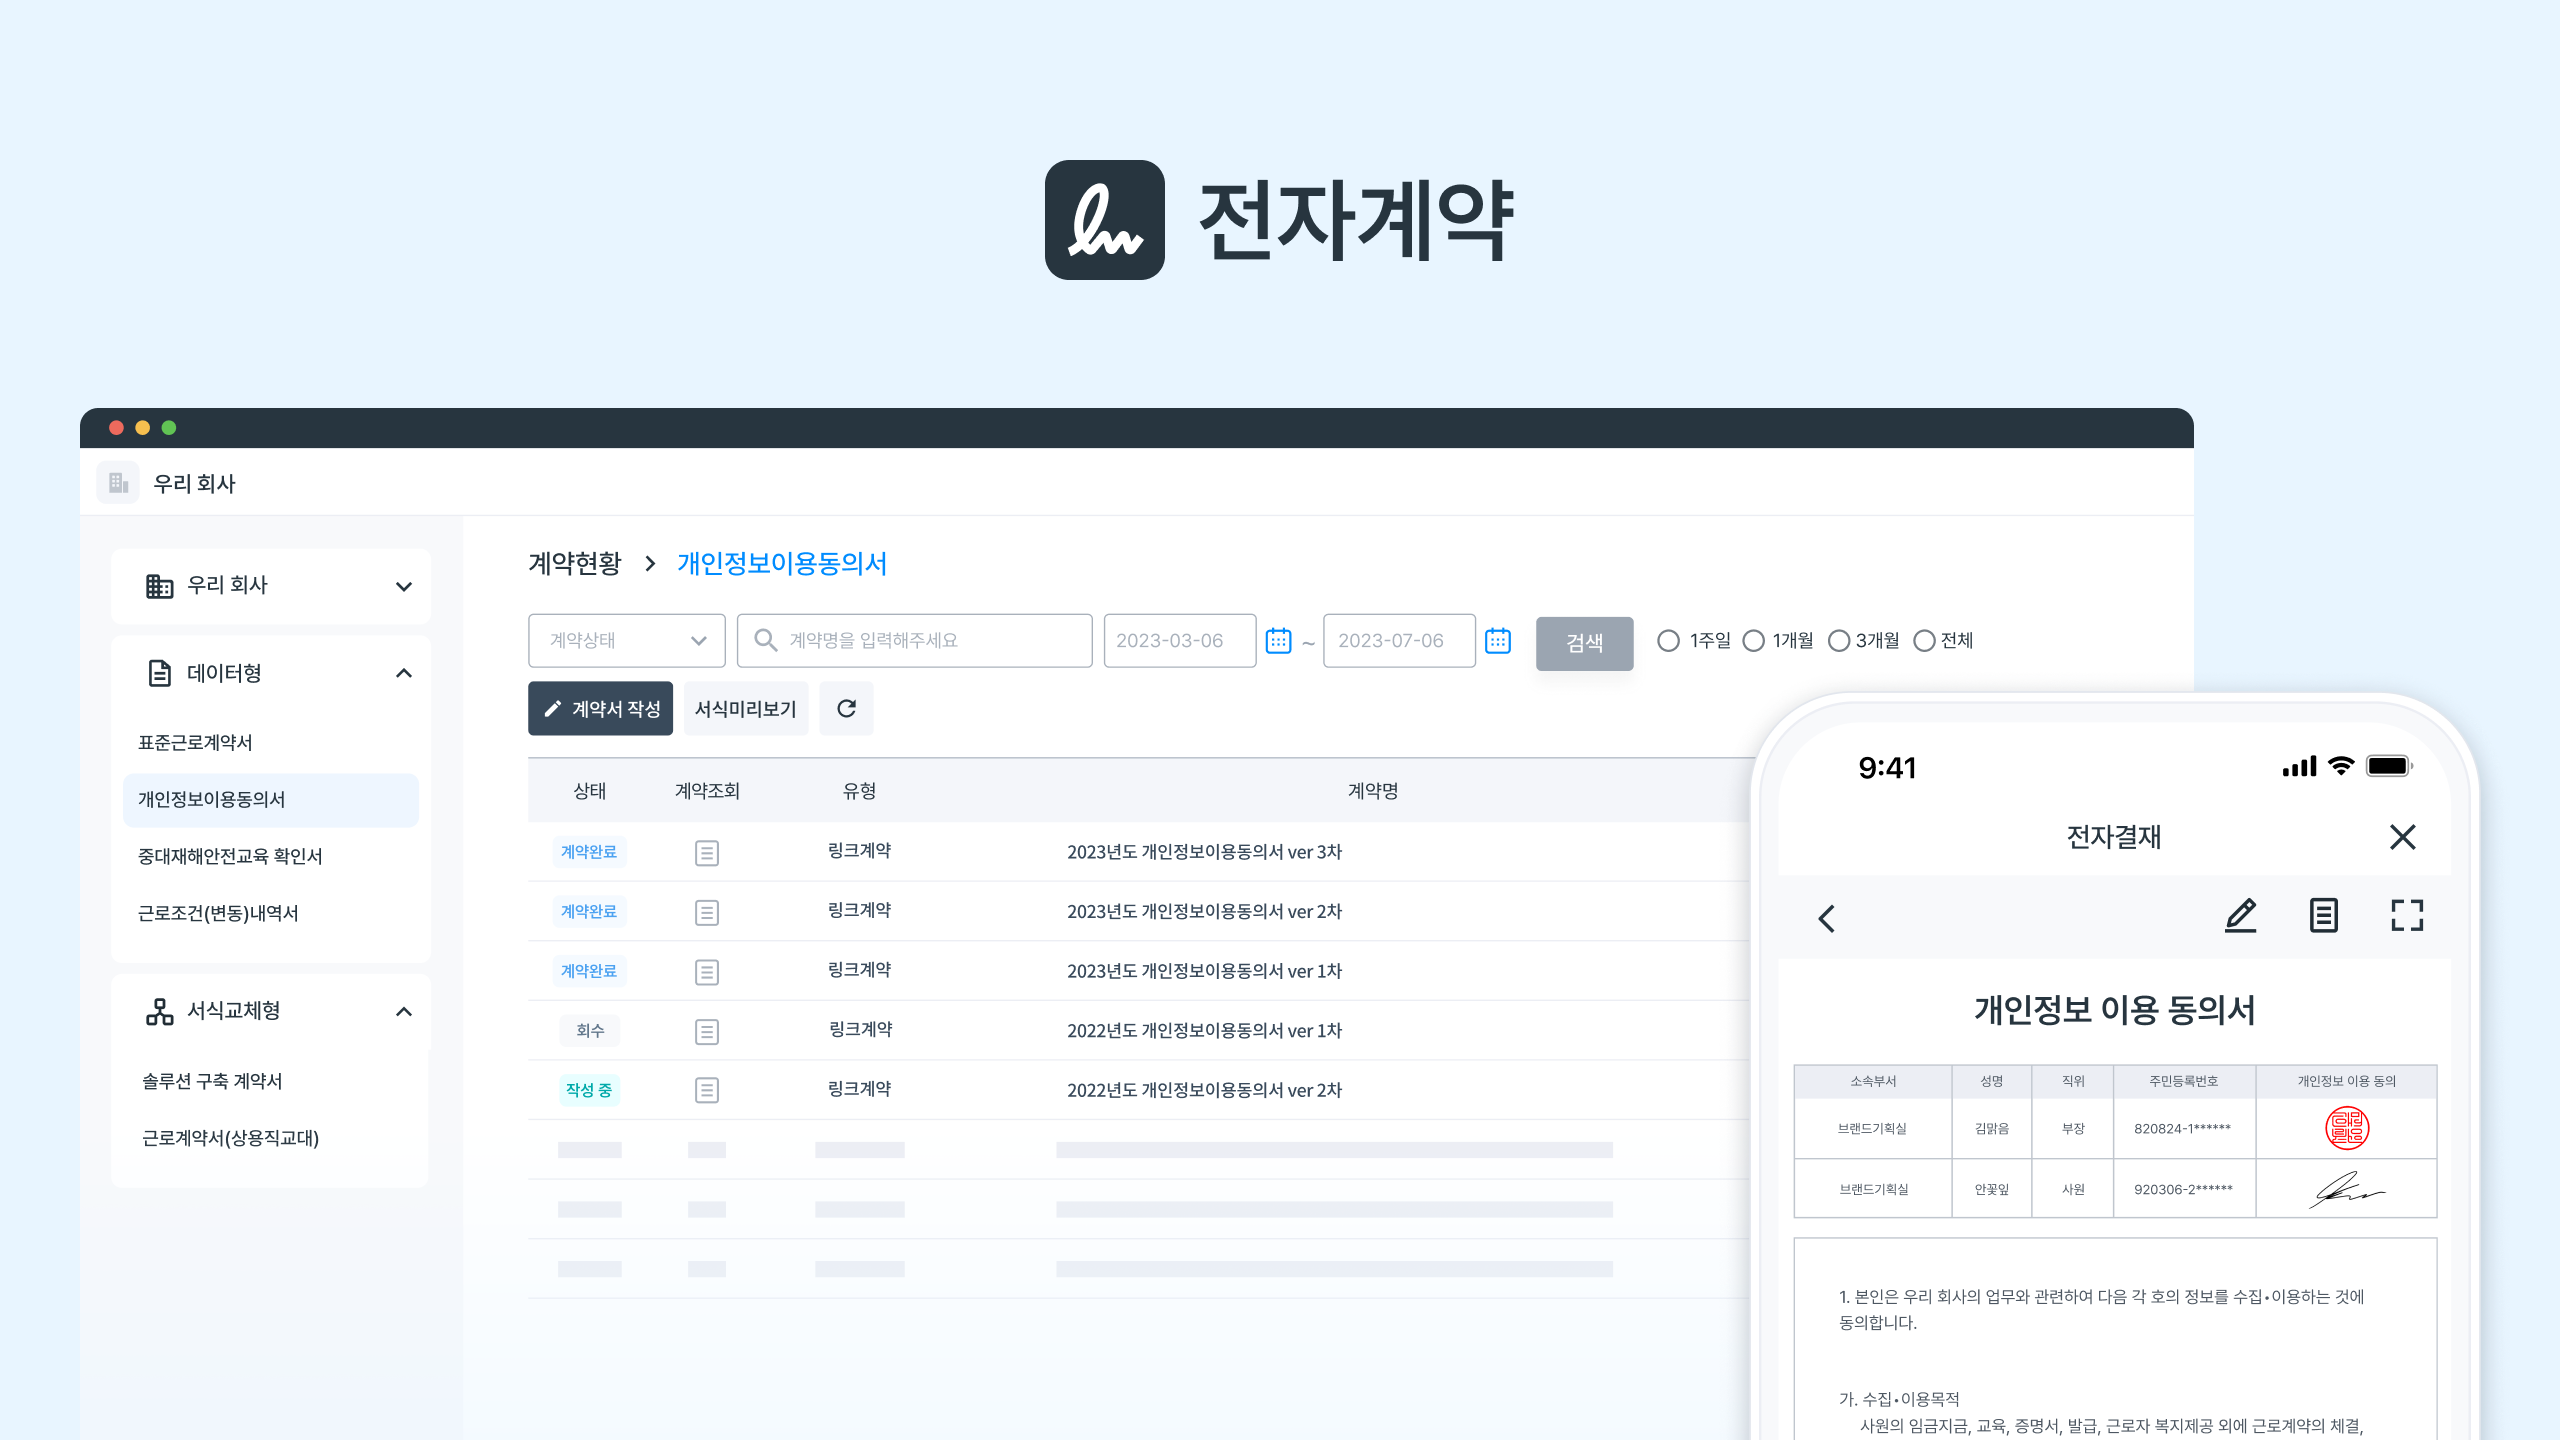Click the 계약서 작성 button
Screen dimensions: 2560x1440
(600, 709)
